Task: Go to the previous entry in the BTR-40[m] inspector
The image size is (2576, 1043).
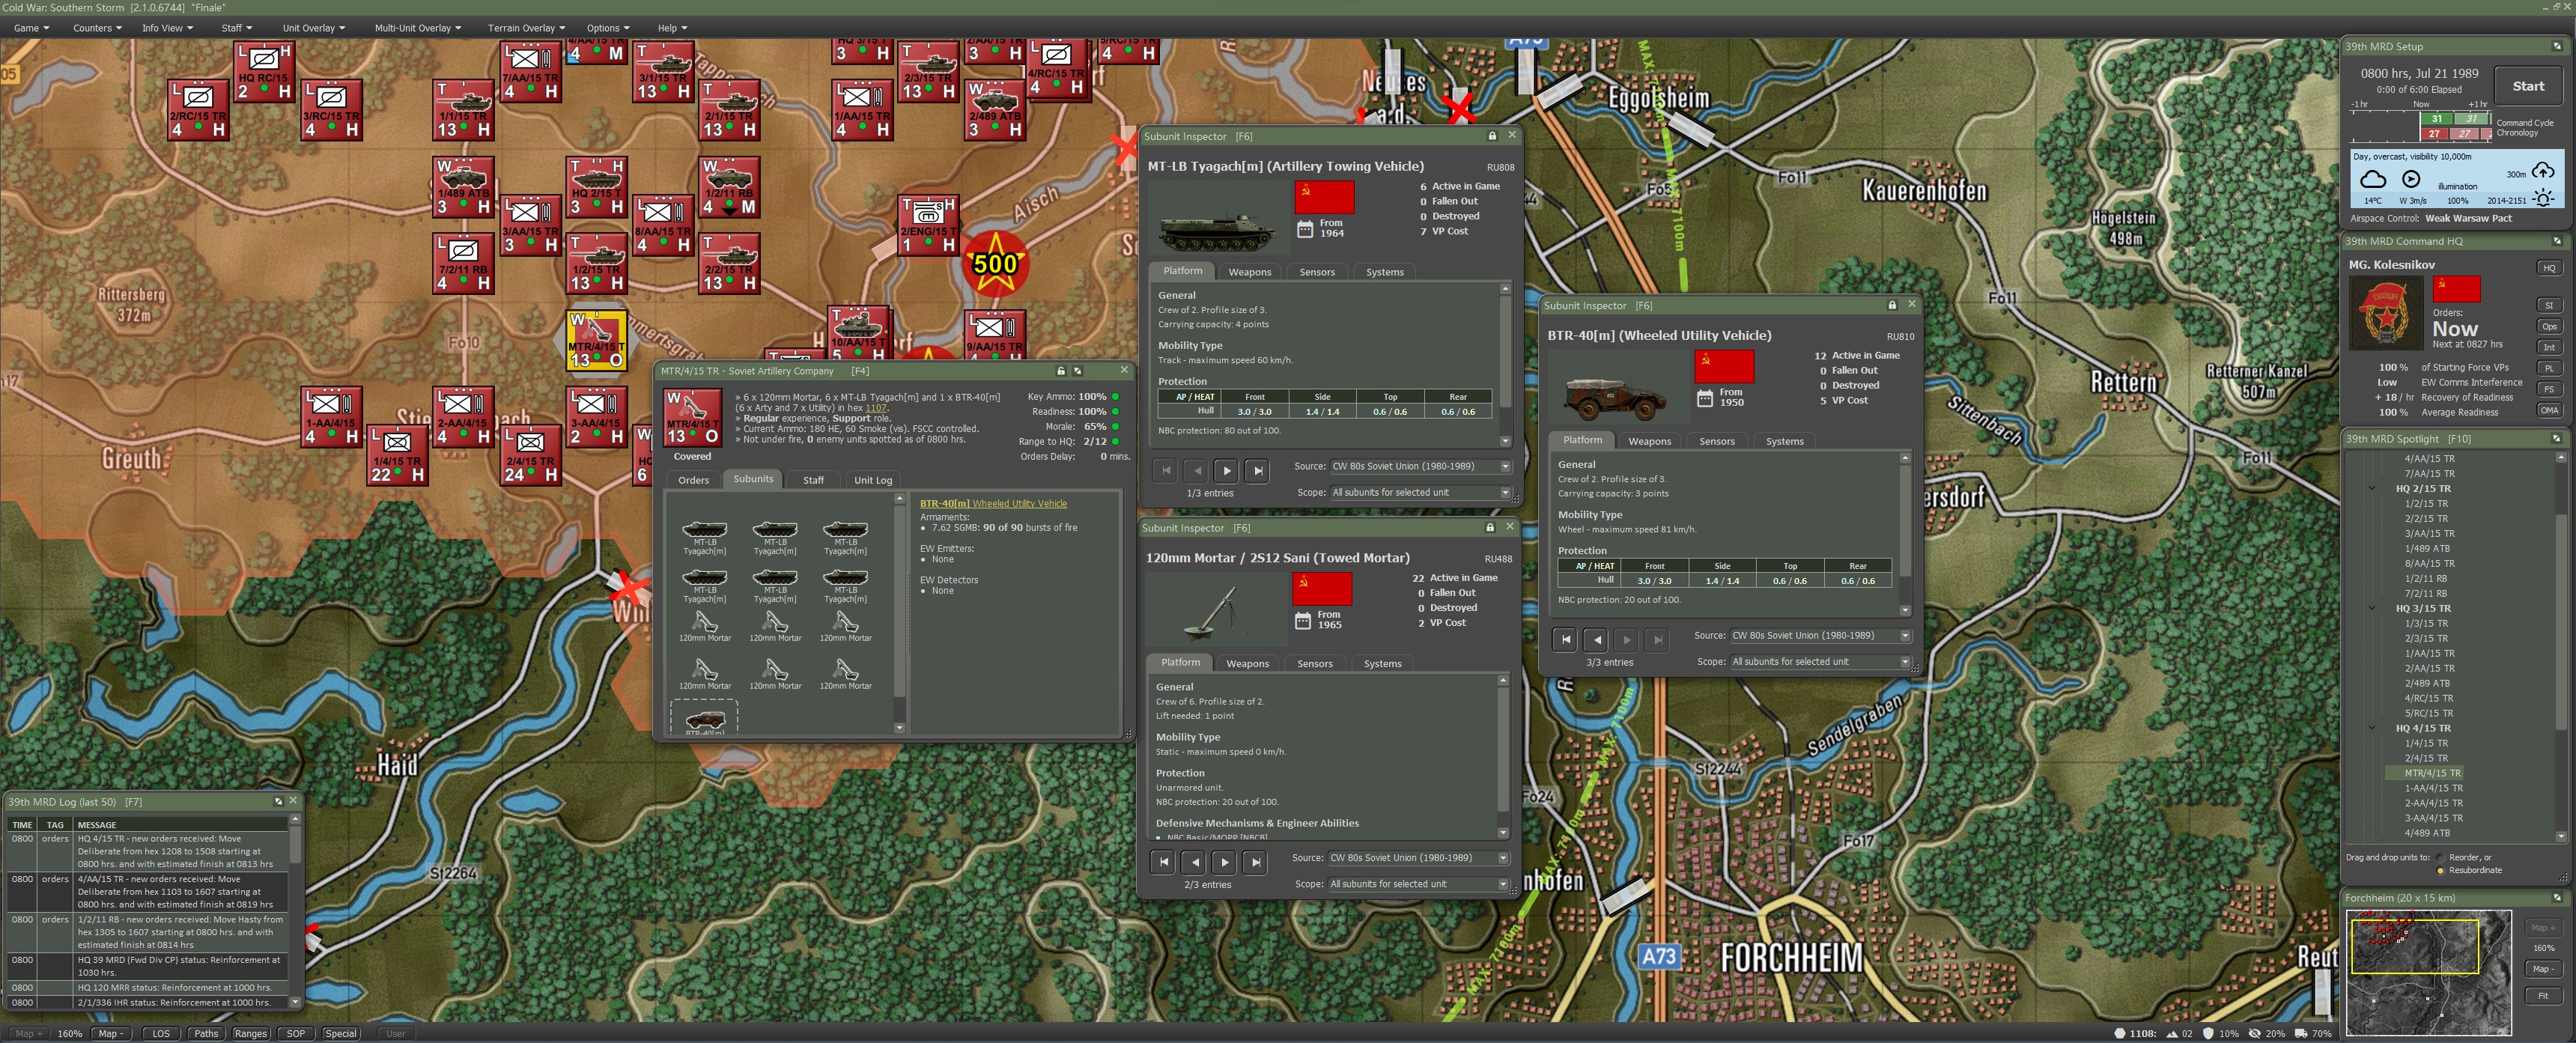Action: coord(1597,639)
